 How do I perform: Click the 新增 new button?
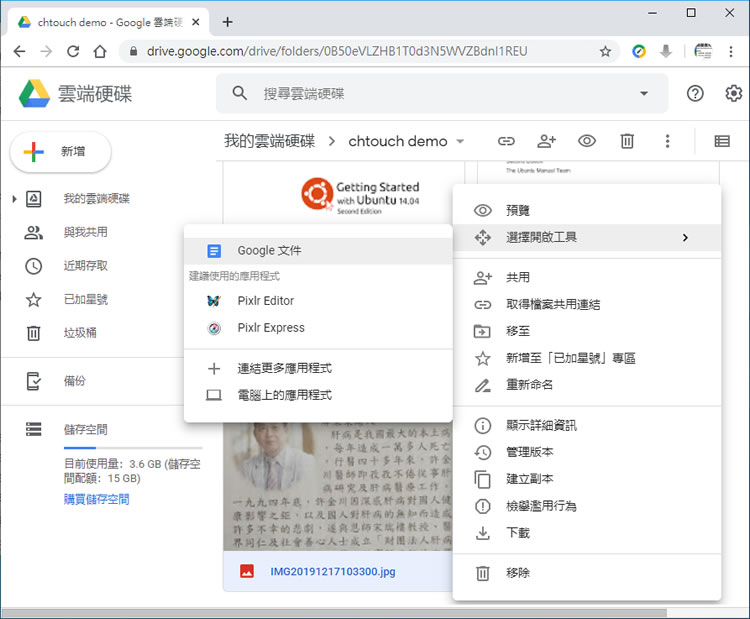point(60,151)
